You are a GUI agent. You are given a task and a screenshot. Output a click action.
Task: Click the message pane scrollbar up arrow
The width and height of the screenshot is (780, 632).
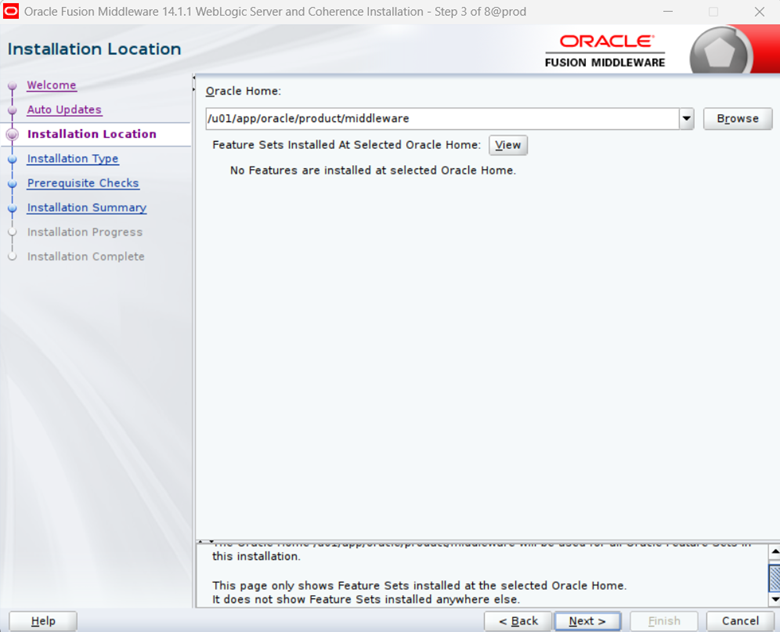click(x=775, y=551)
